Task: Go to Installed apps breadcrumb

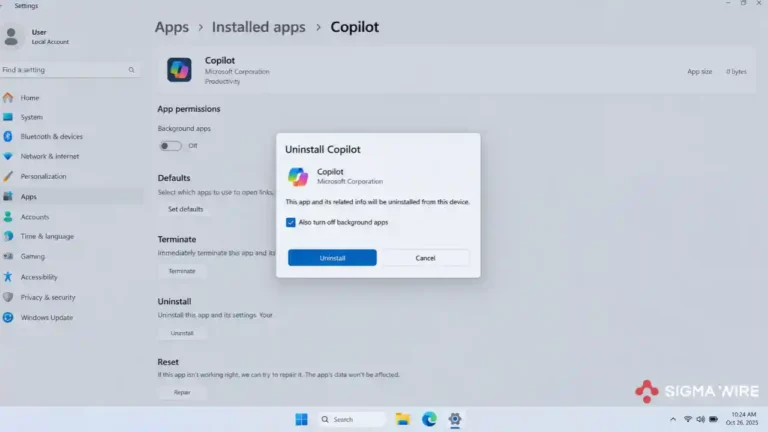Action: coord(259,27)
